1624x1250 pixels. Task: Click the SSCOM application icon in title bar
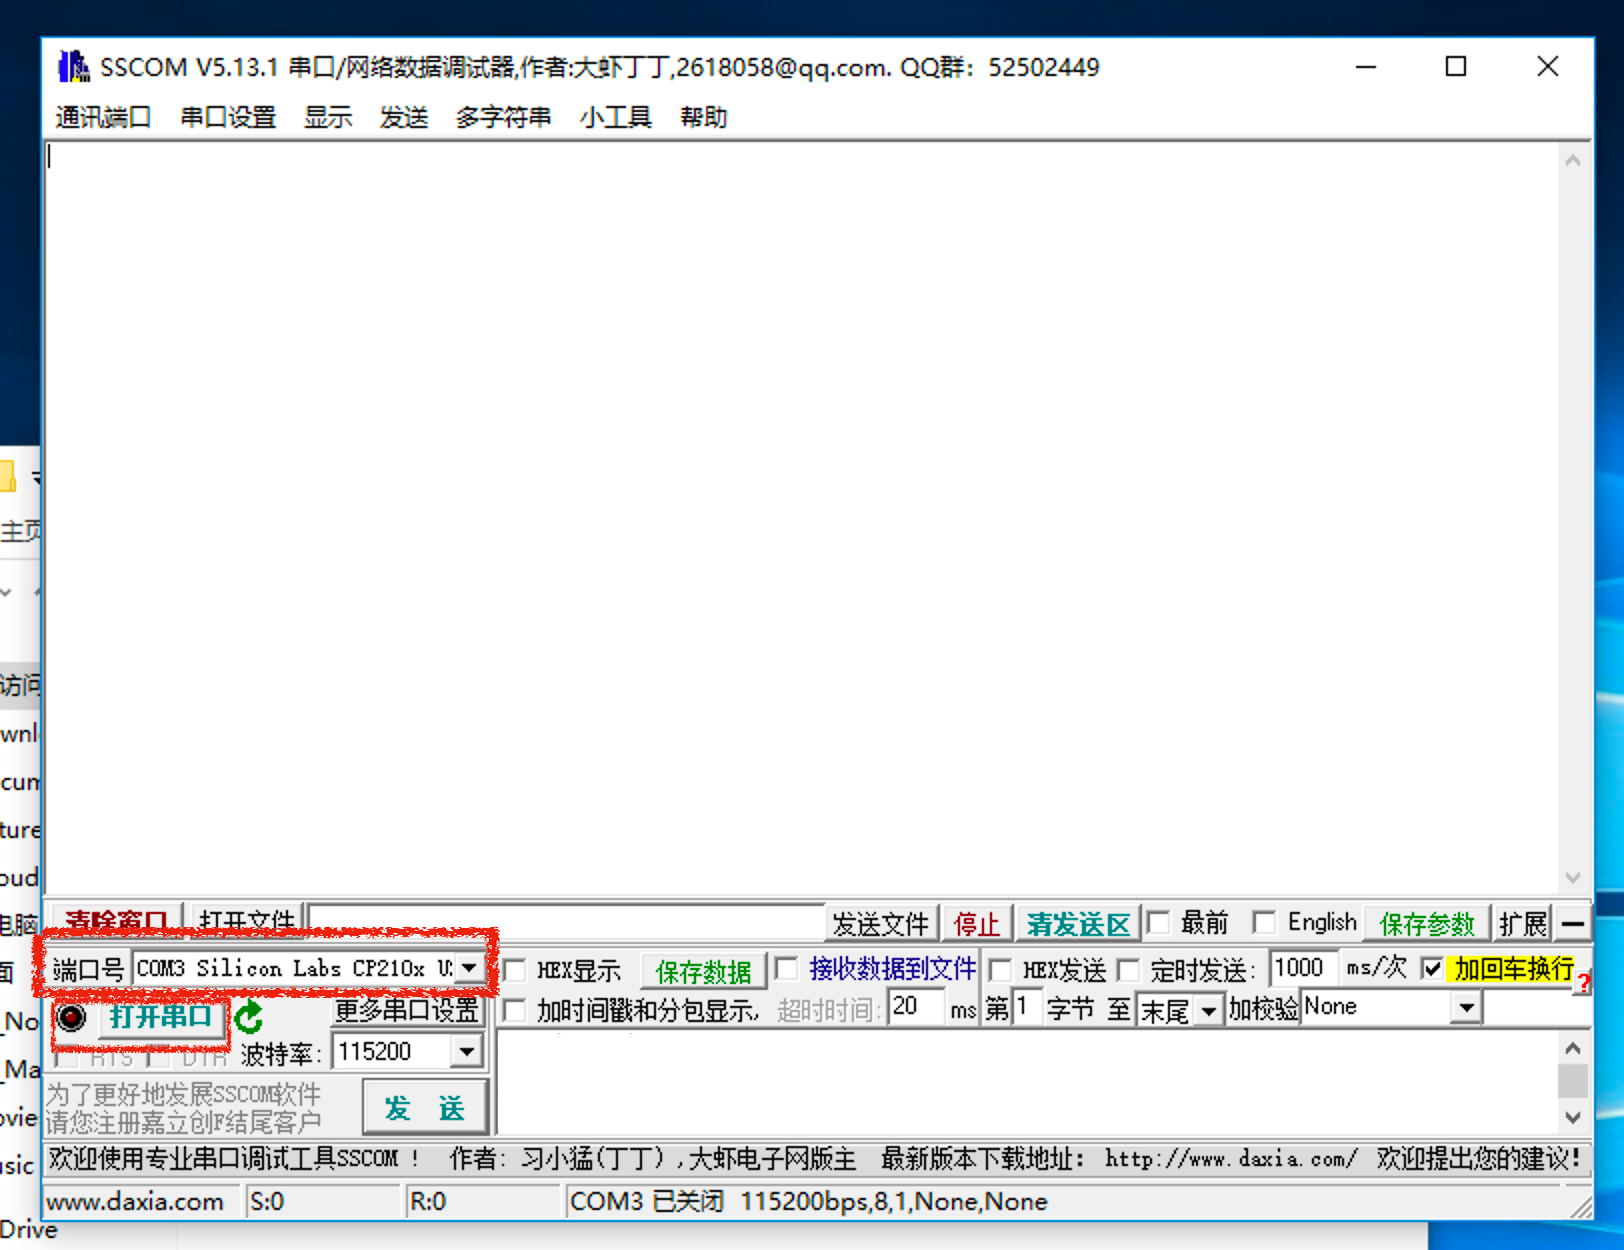pos(73,67)
